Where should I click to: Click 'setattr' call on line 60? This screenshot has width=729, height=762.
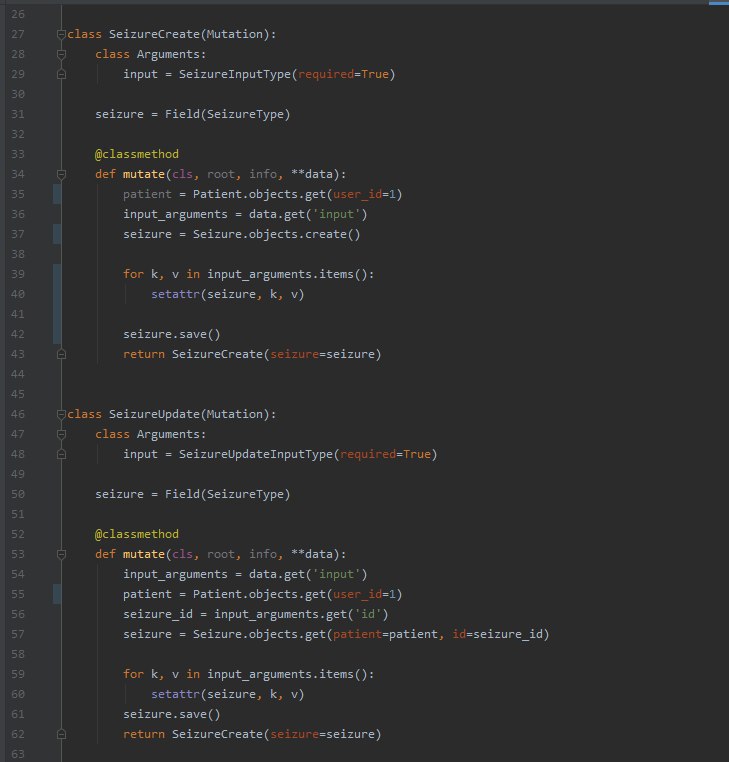click(x=175, y=694)
